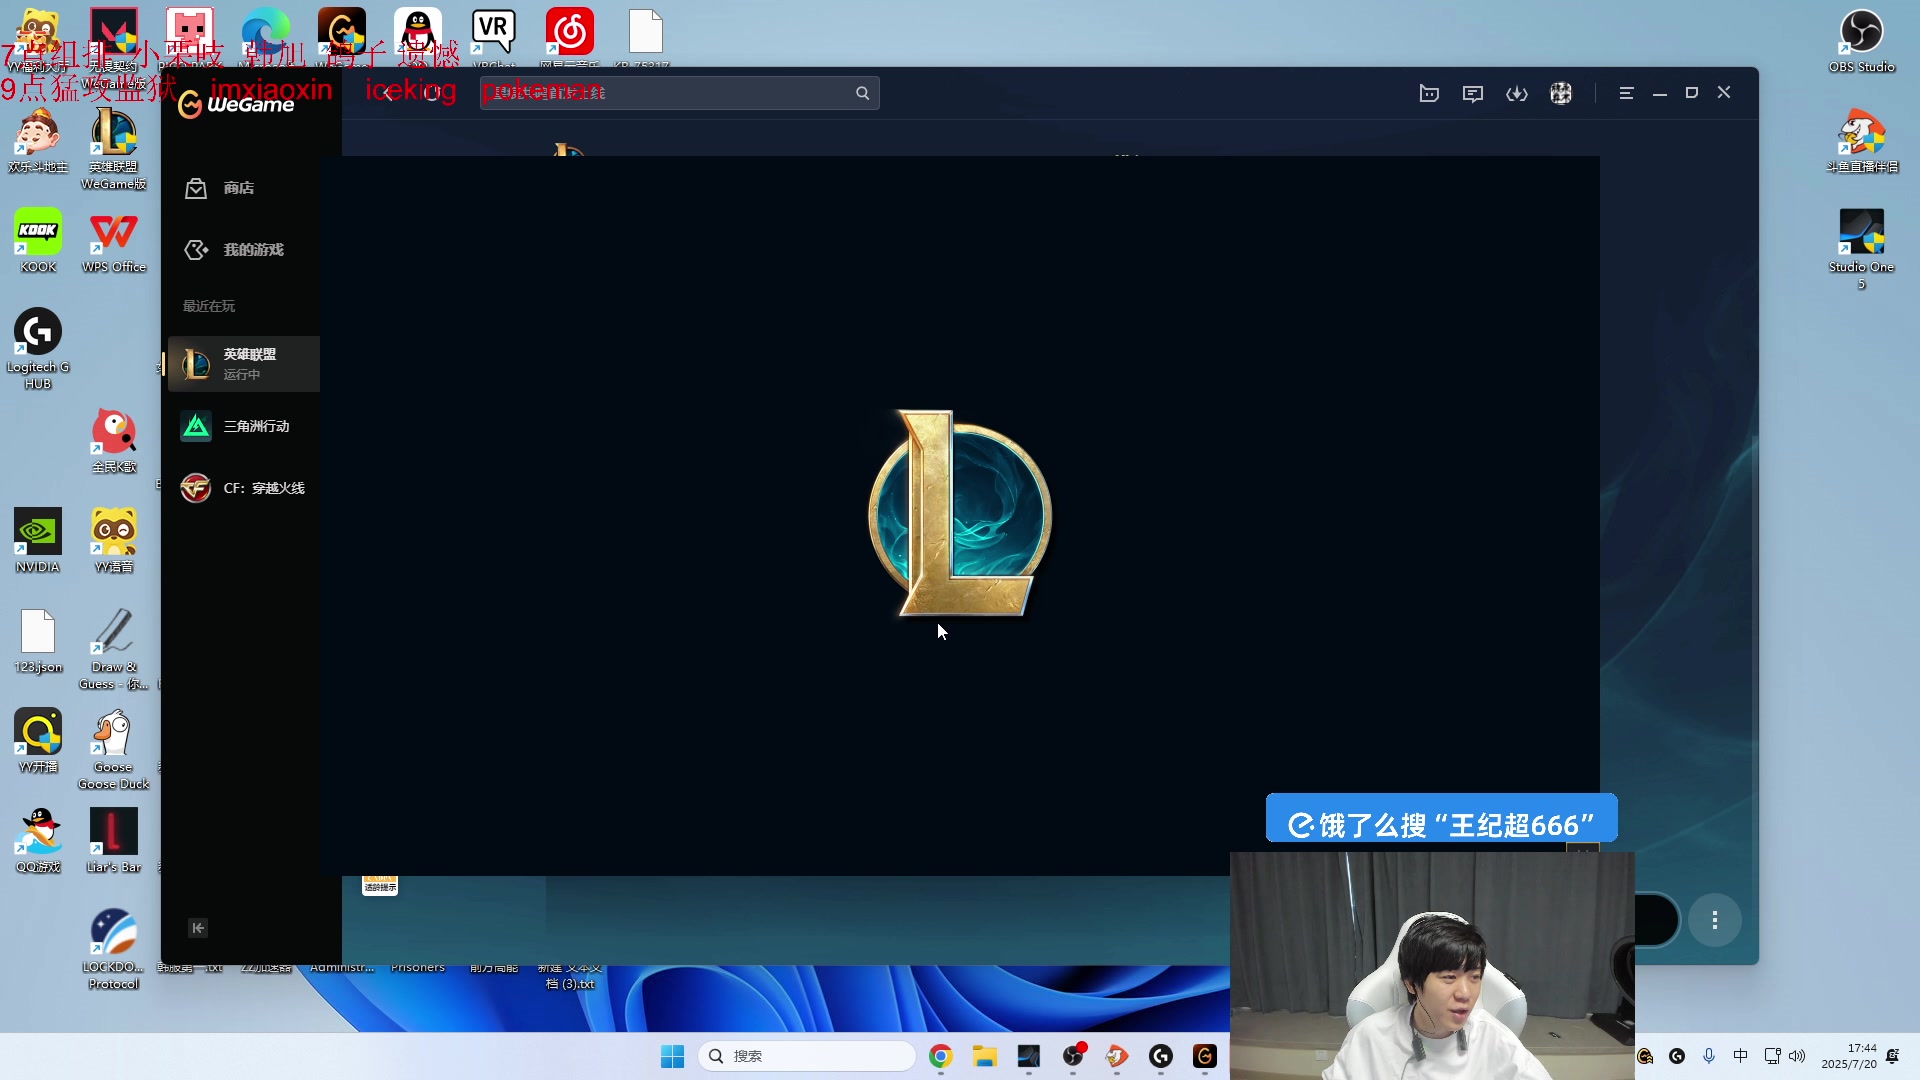This screenshot has height=1080, width=1920.
Task: Select 英雄联盟 in the recent games list
Action: [x=243, y=364]
